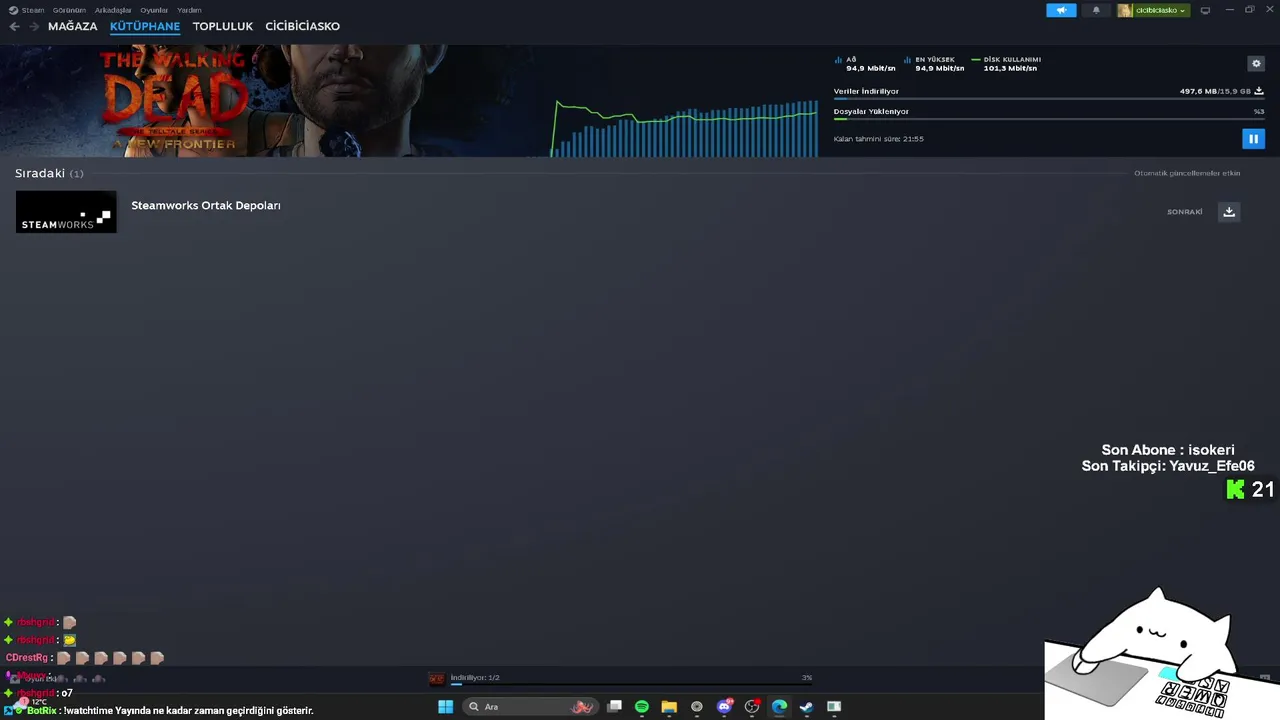Viewport: 1280px width, 720px height.
Task: Click the Veriler İndiriliyor progress bar
Action: click(x=1049, y=99)
